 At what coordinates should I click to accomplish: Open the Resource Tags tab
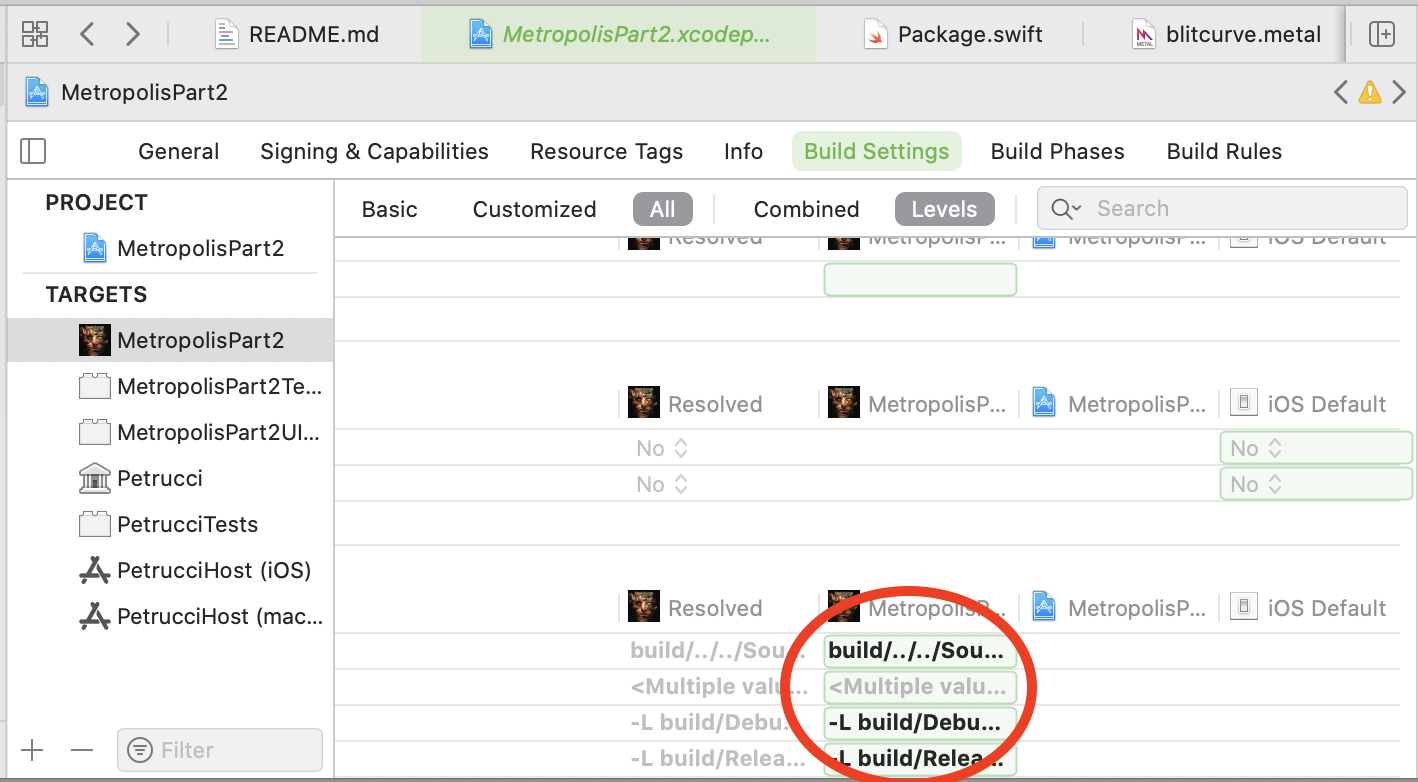click(606, 151)
